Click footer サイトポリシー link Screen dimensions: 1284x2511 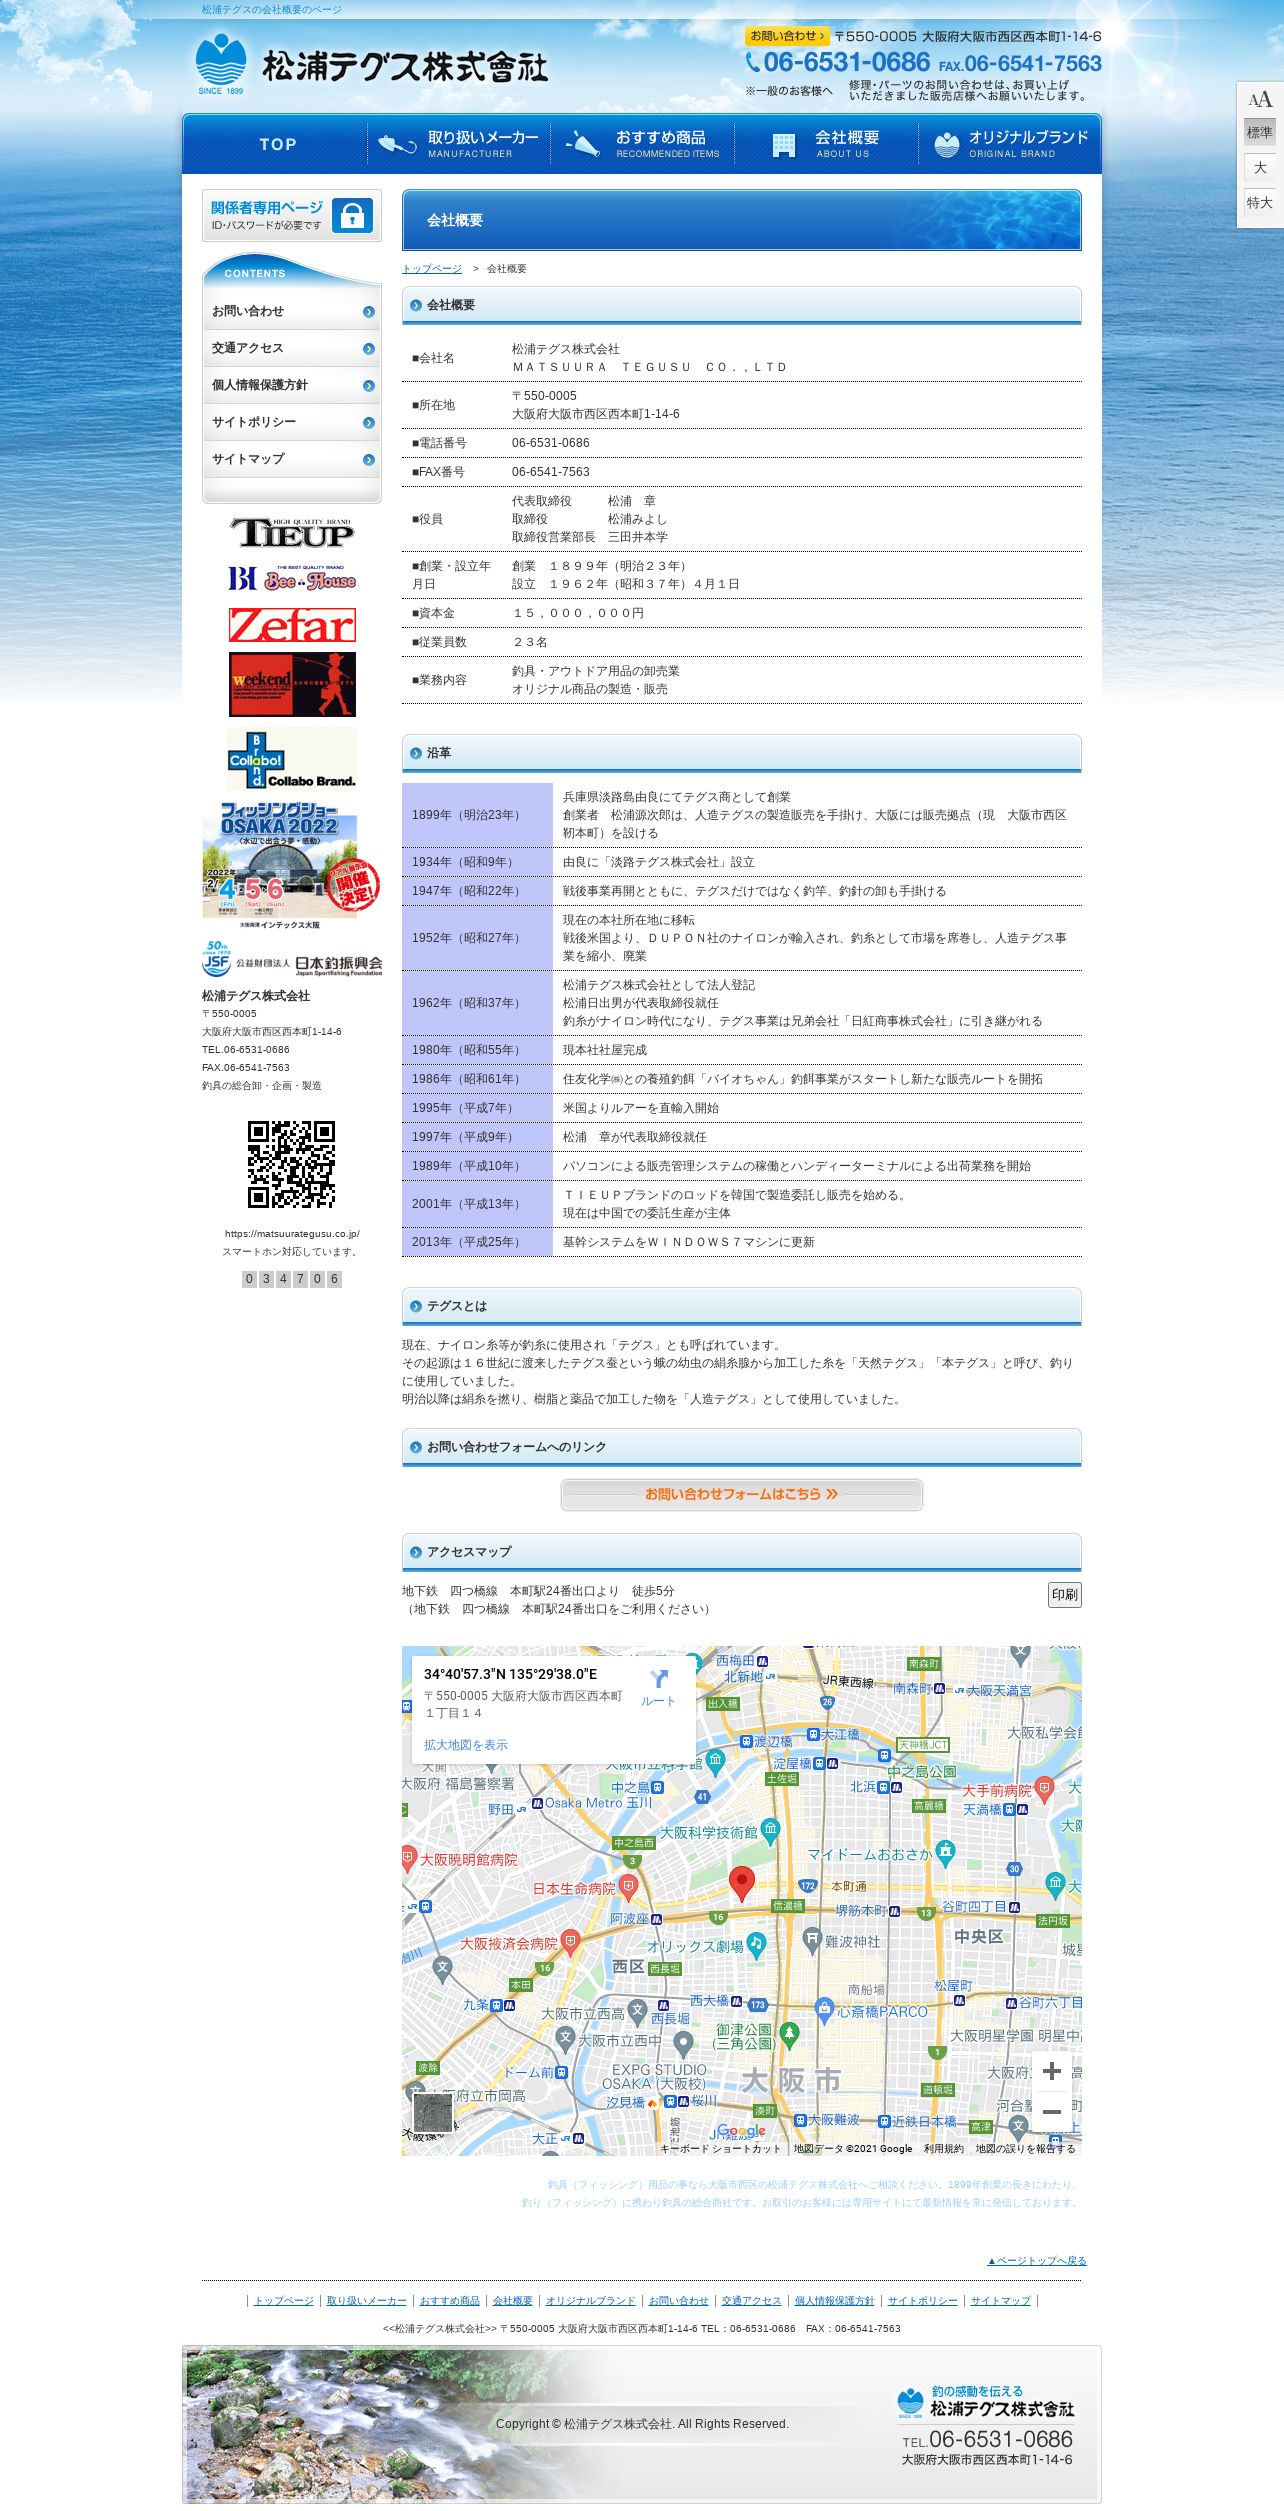pos(923,2300)
